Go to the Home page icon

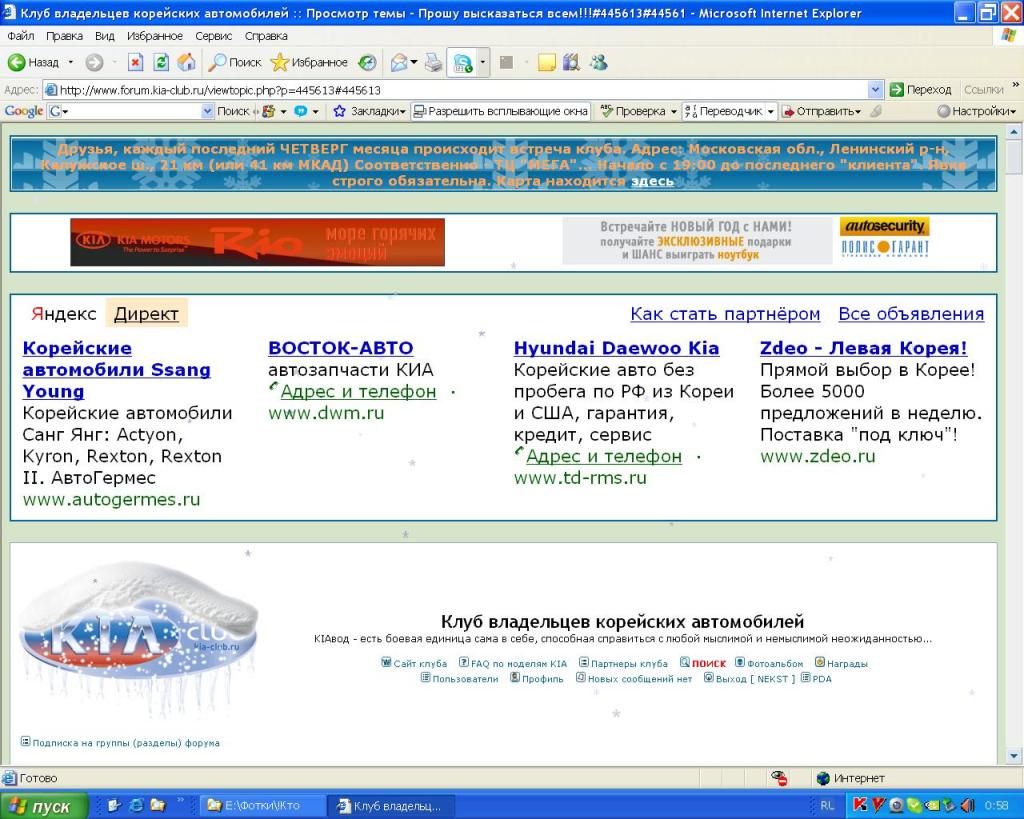pos(186,62)
